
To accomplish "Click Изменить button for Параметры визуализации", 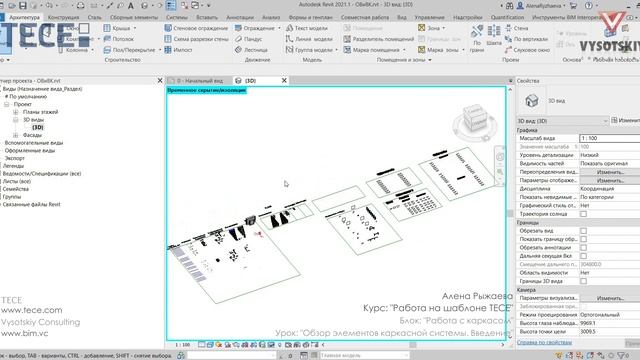I will [x=610, y=298].
